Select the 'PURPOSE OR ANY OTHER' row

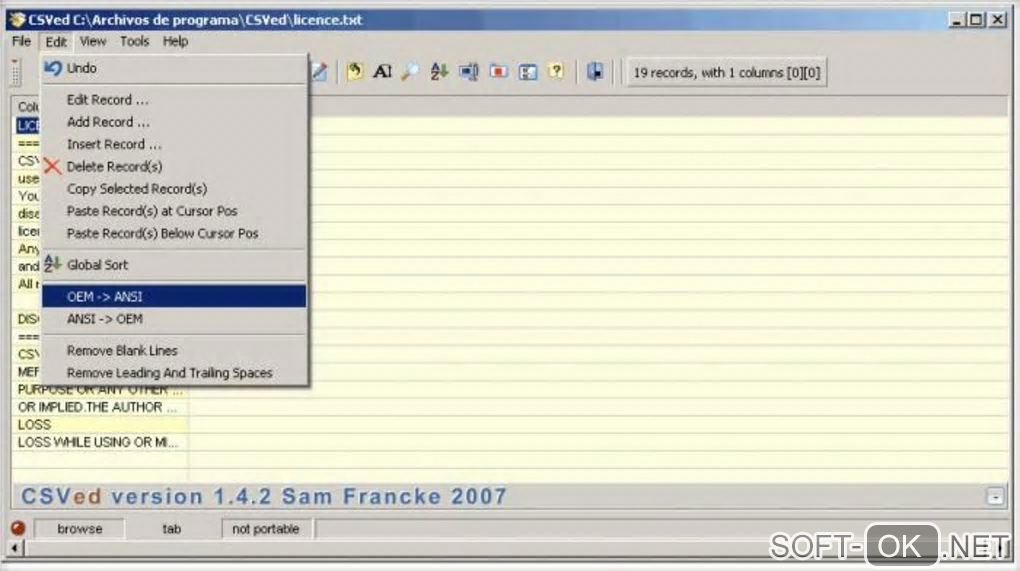point(100,390)
